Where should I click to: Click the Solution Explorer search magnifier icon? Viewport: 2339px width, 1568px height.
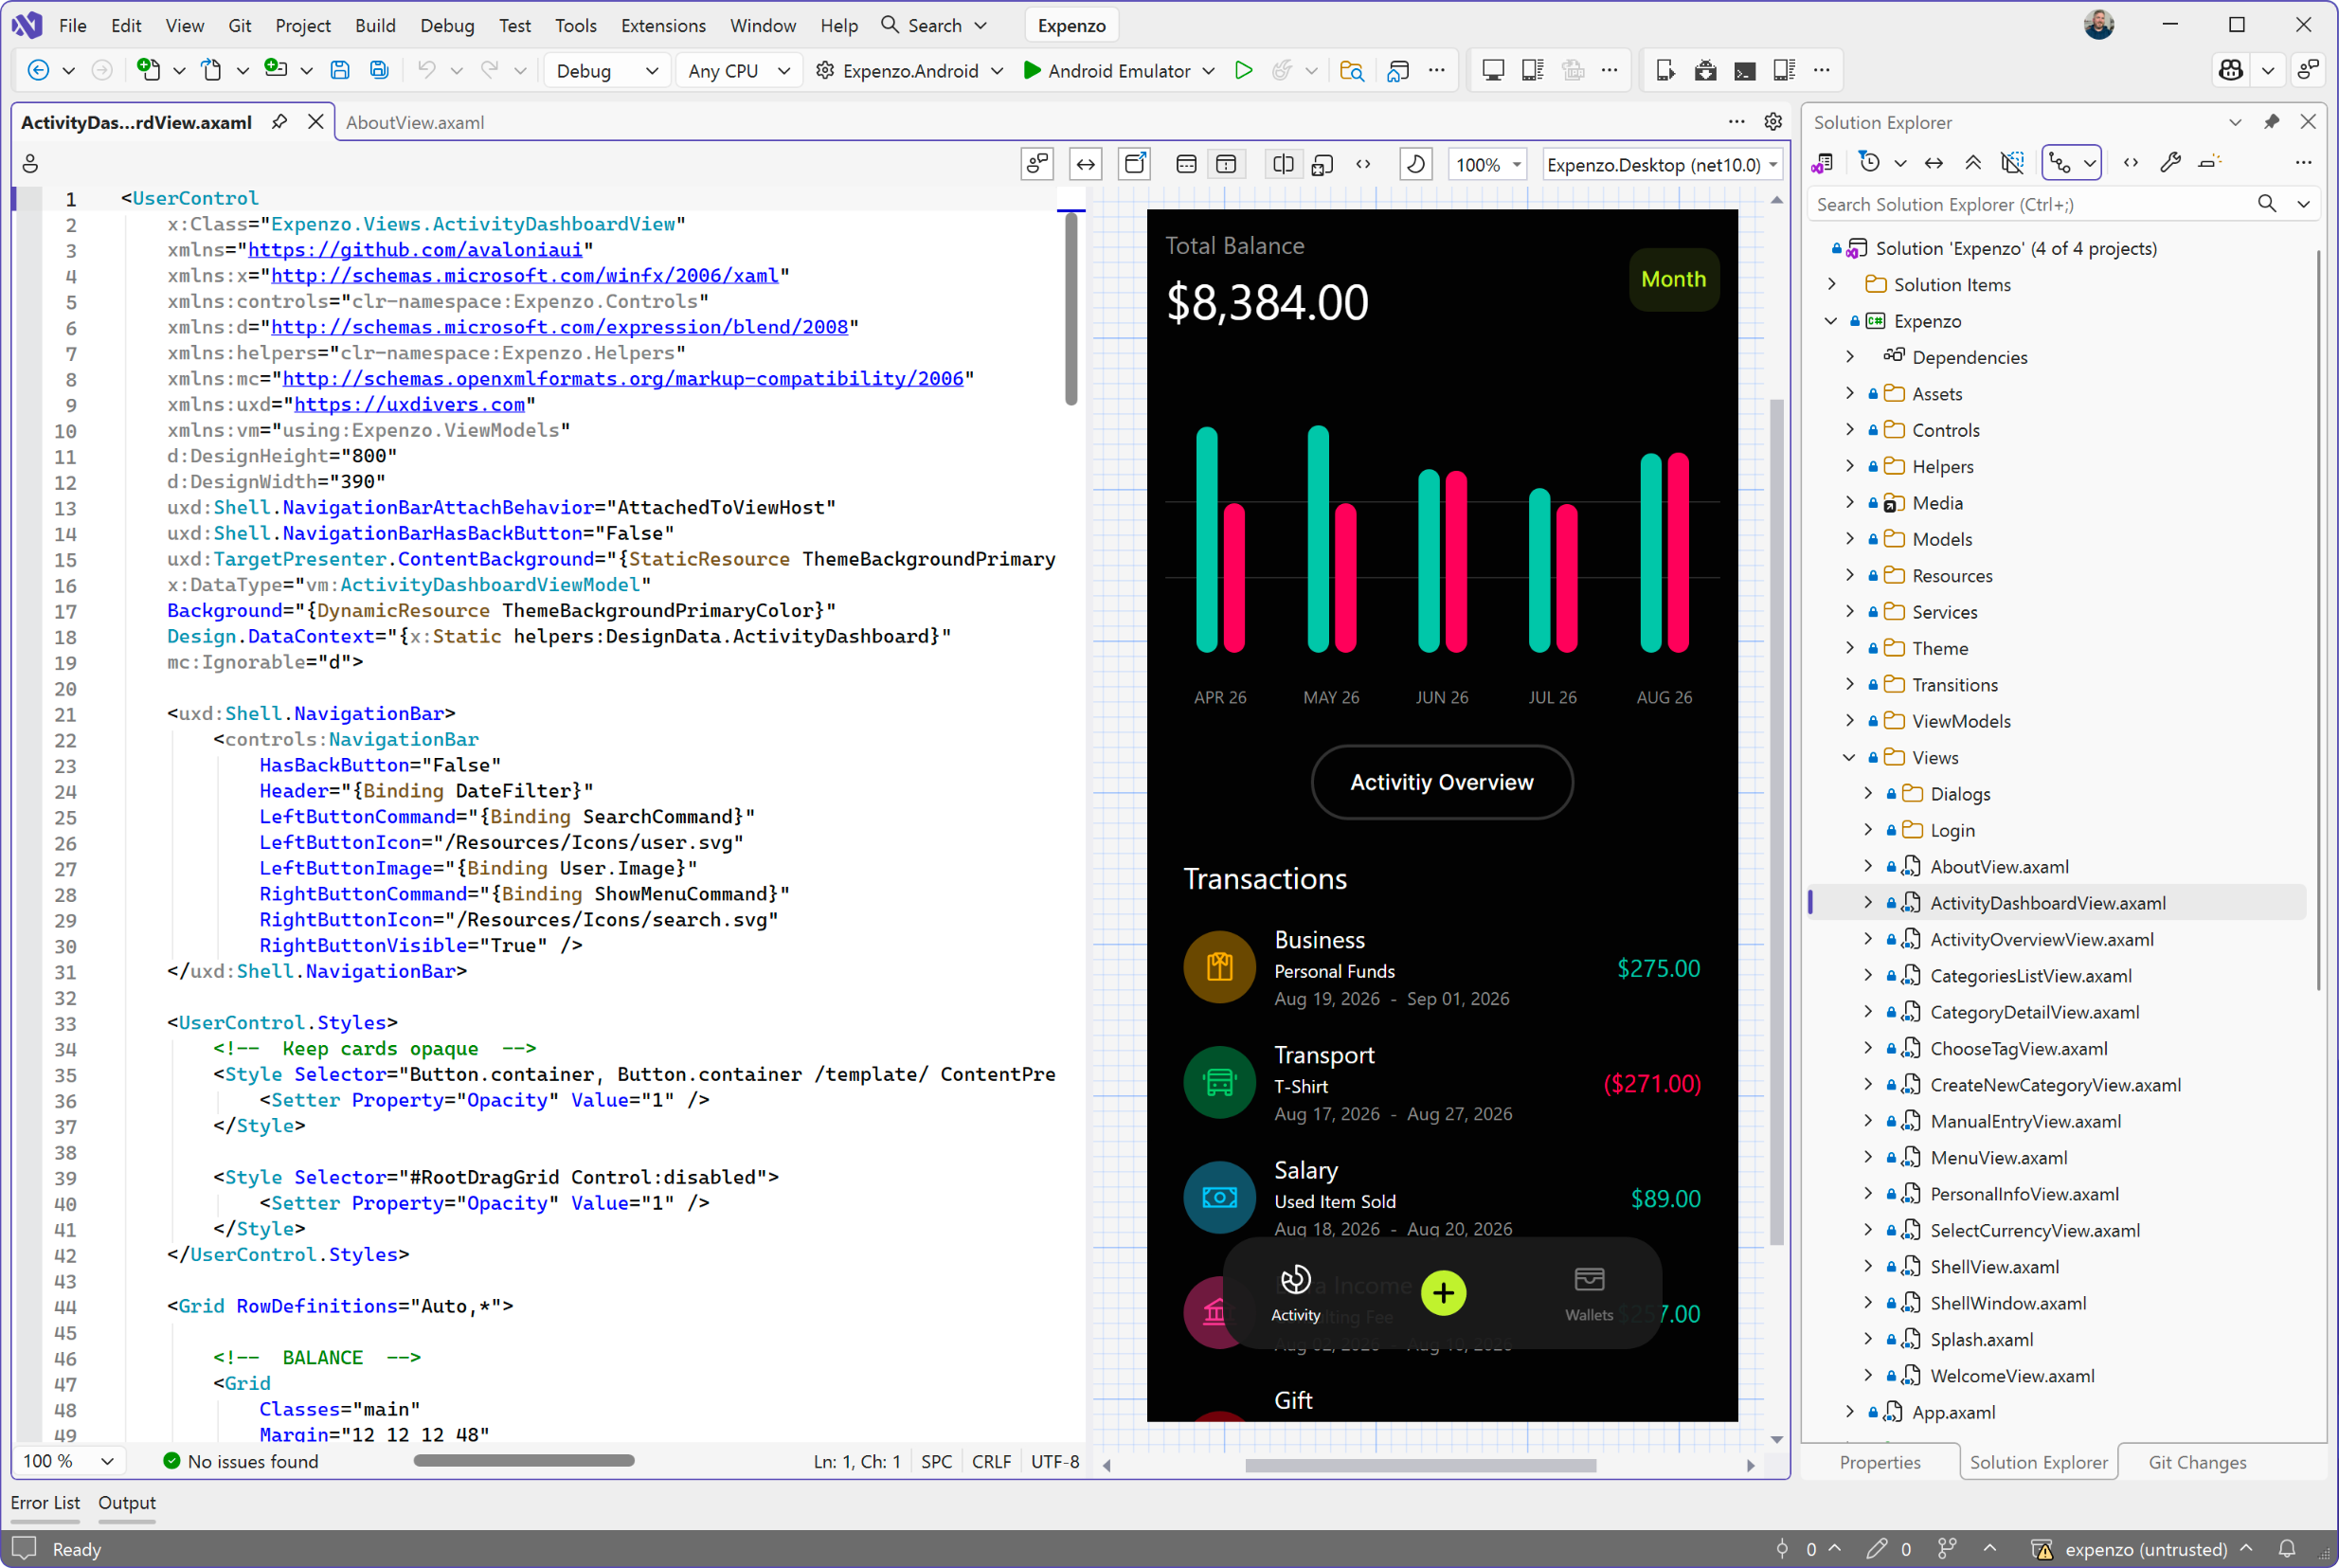(x=2267, y=204)
